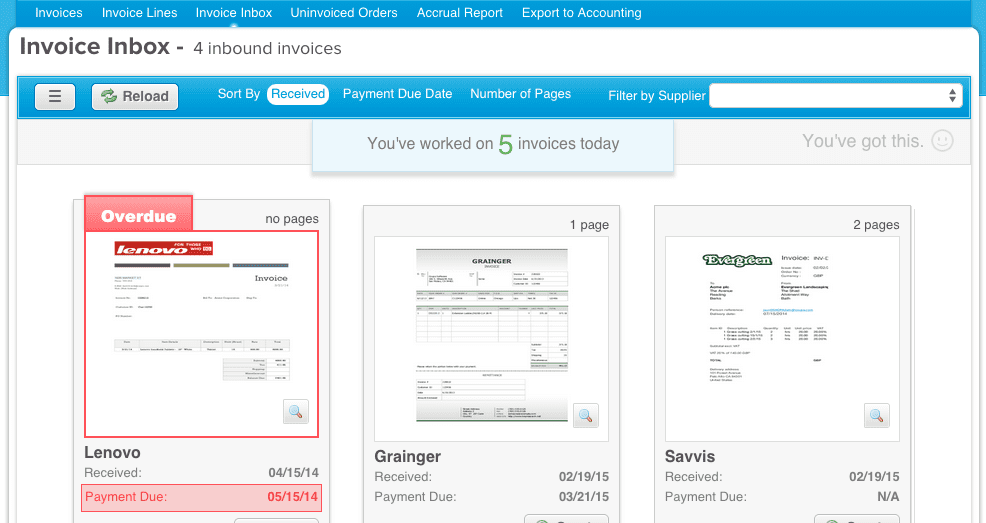The image size is (986, 523).
Task: Magnify the Savvis invoice preview
Action: click(x=877, y=416)
